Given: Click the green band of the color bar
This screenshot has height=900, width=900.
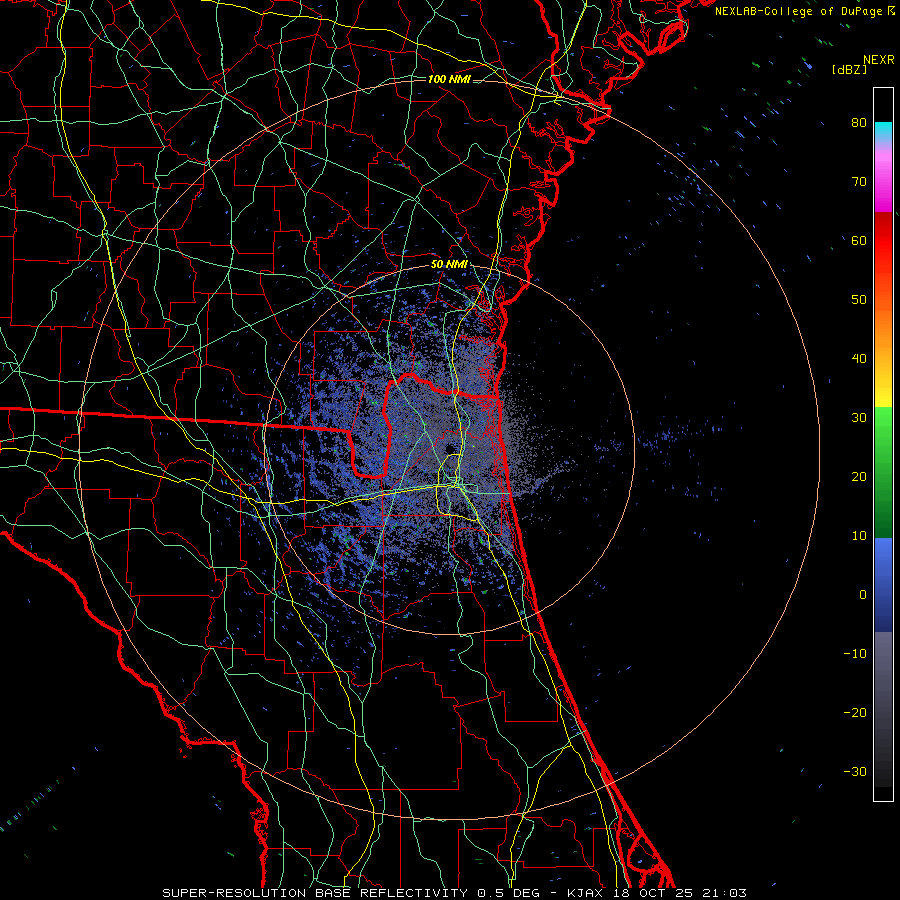Looking at the screenshot, I should [x=883, y=472].
